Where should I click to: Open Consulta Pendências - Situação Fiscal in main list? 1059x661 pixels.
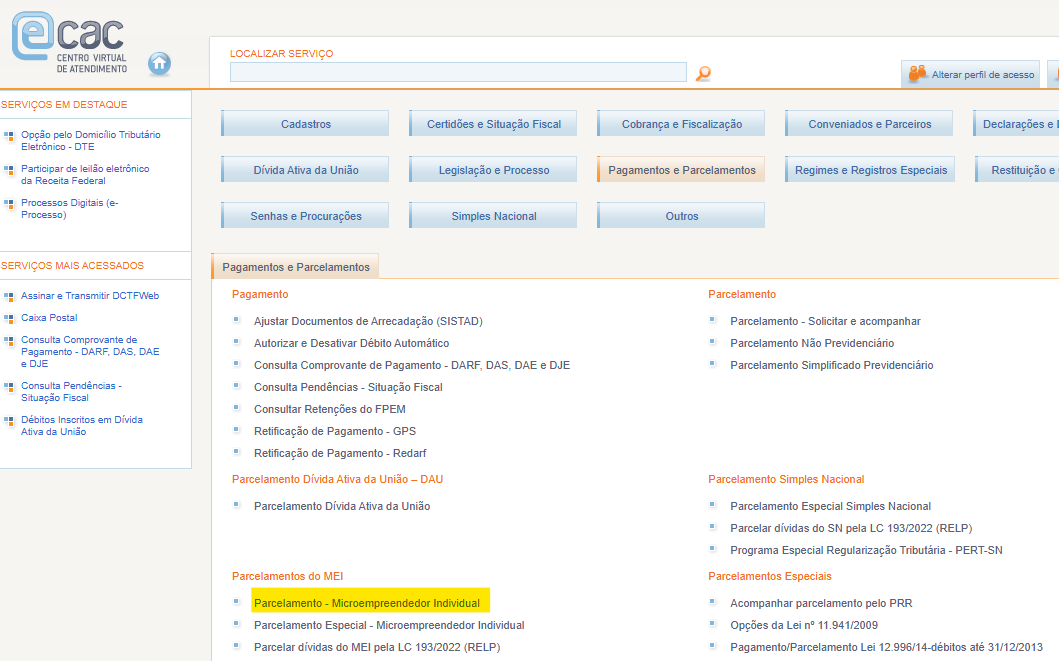[x=348, y=387]
